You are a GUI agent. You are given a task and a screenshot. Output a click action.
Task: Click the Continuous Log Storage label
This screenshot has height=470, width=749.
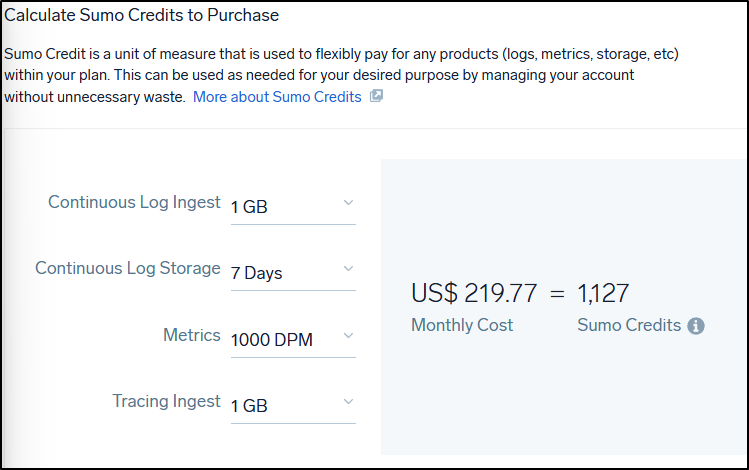coord(128,268)
